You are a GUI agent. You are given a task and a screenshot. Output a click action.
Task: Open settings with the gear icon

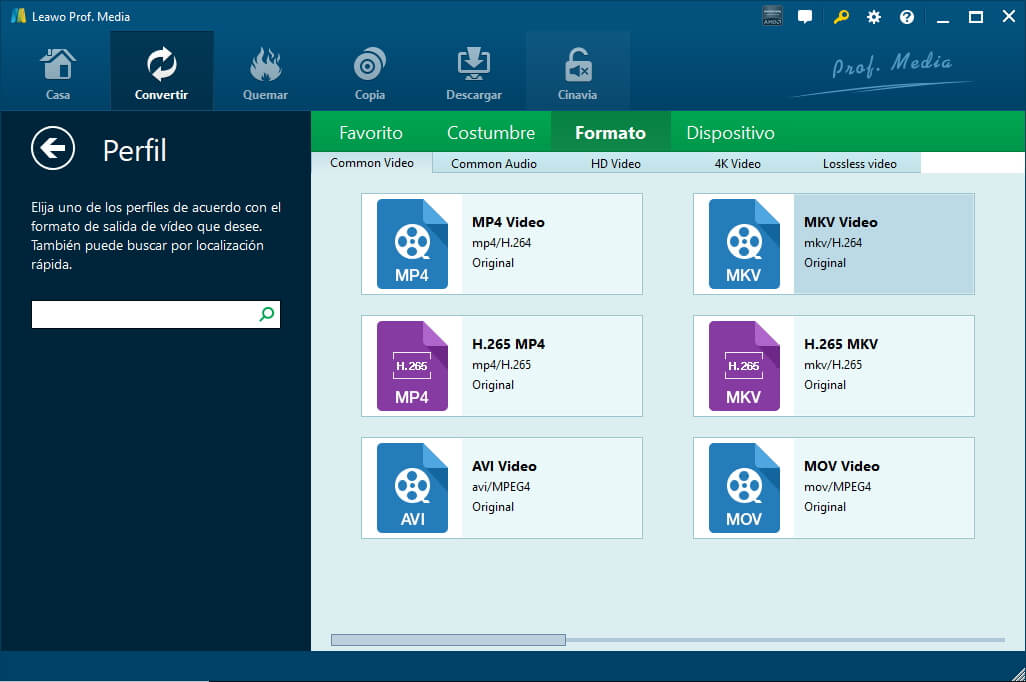coord(874,17)
